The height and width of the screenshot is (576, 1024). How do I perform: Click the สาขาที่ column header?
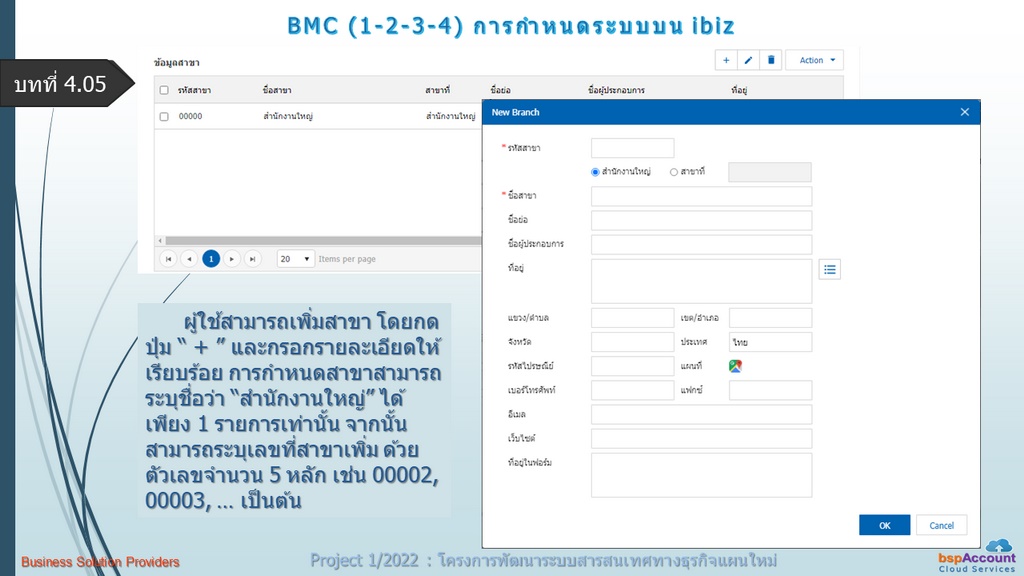pos(438,90)
